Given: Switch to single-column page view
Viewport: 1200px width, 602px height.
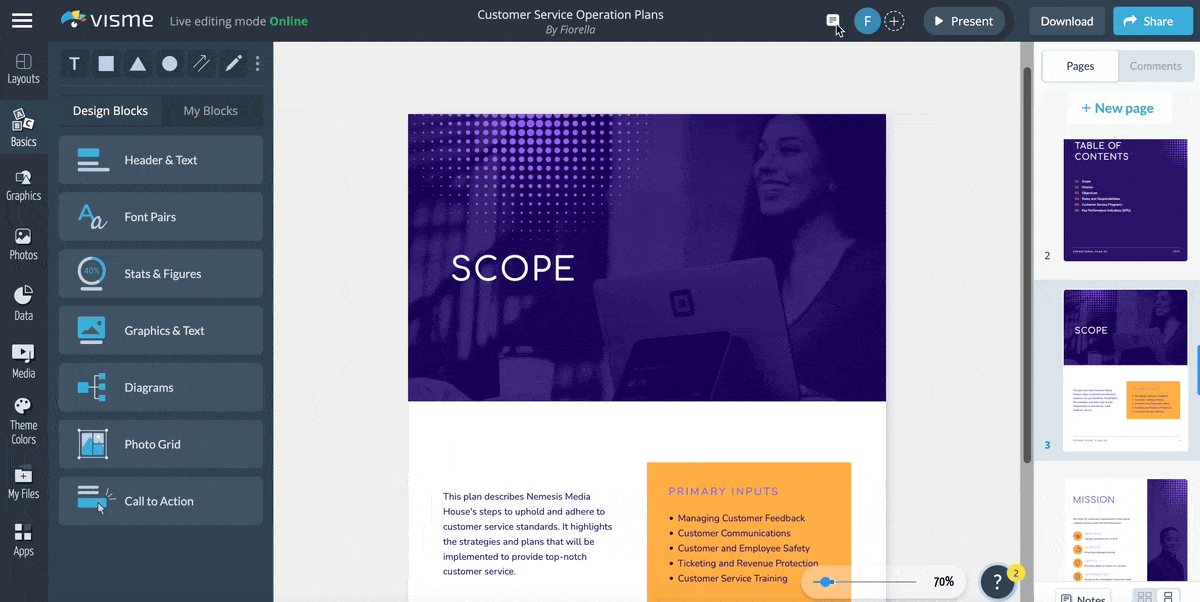Looking at the screenshot, I should tap(1168, 597).
